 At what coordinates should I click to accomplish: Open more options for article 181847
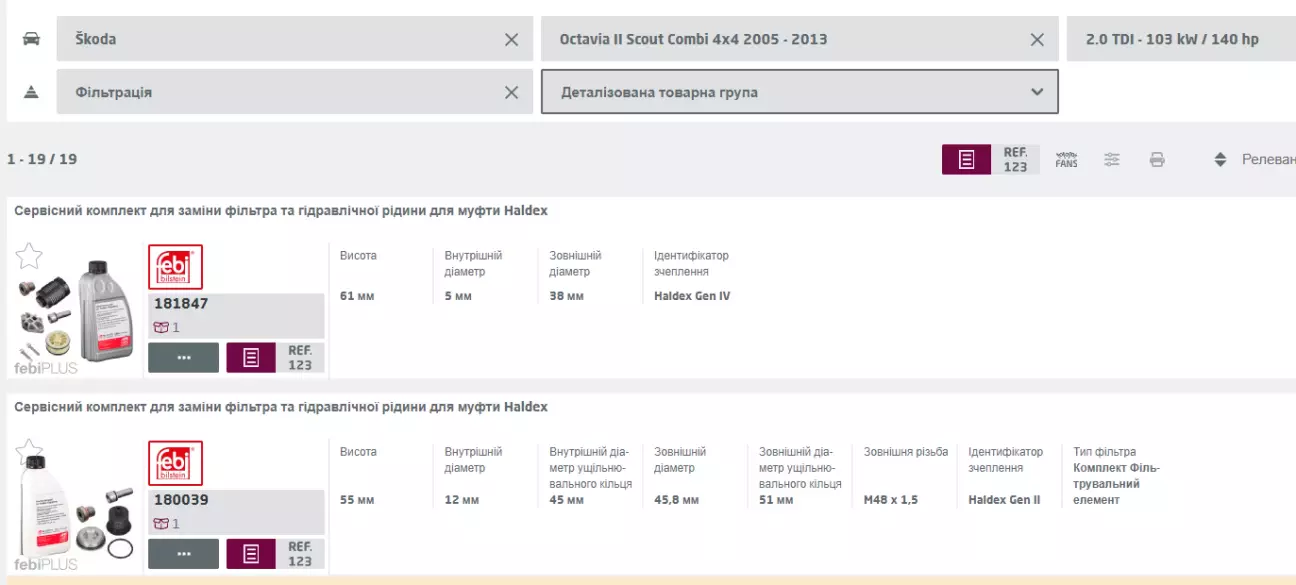click(183, 357)
